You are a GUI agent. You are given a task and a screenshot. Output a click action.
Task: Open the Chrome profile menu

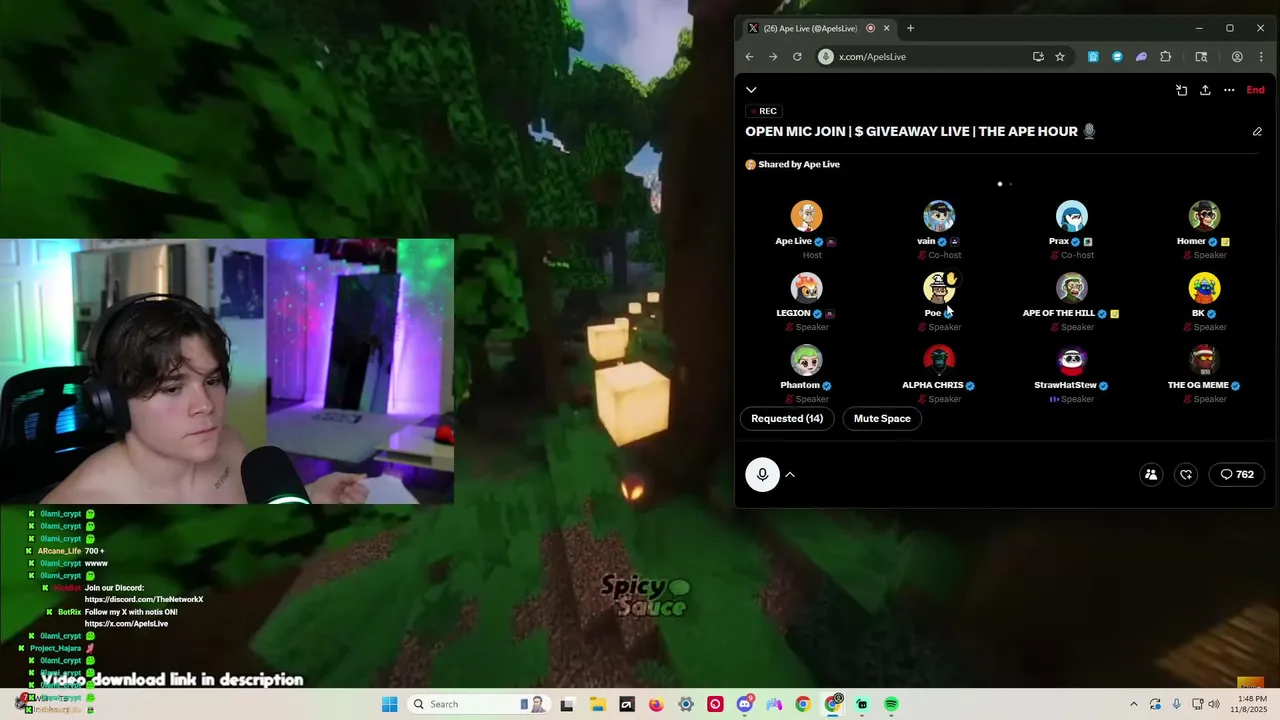pyautogui.click(x=1237, y=57)
